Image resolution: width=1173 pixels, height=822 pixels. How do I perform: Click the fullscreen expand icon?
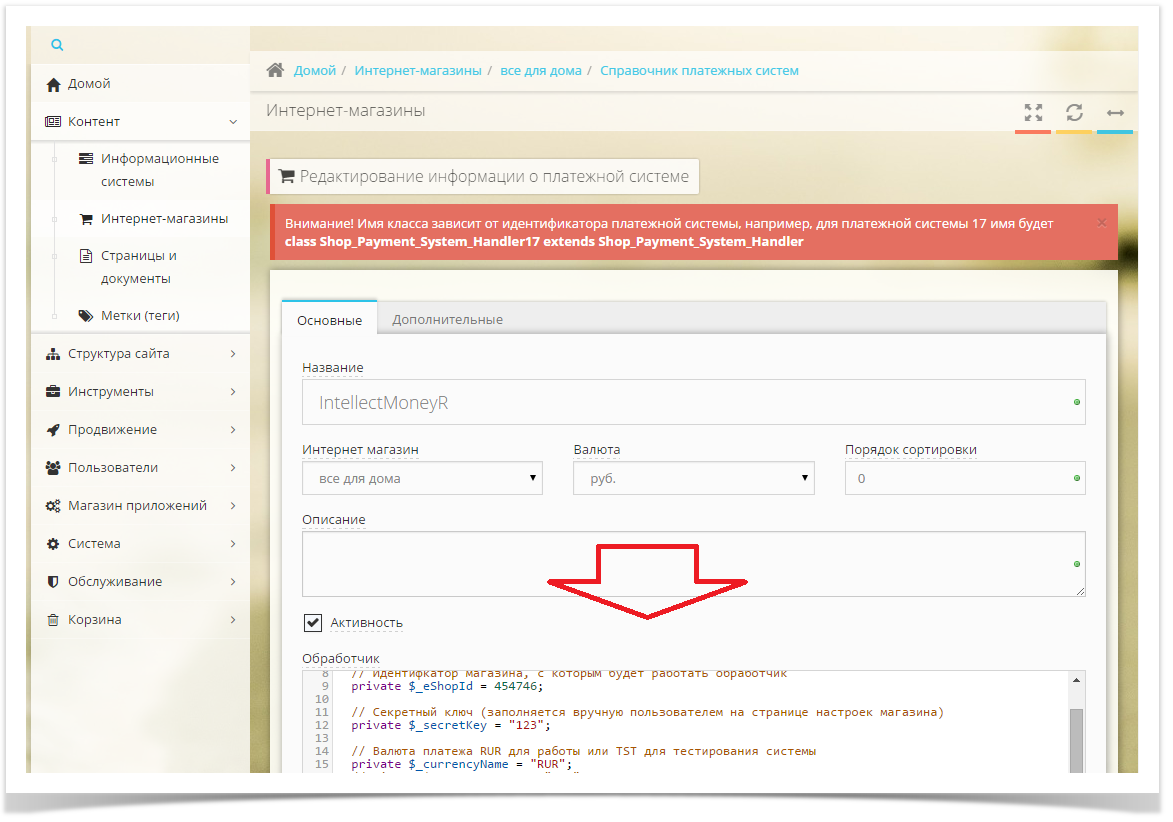(1033, 112)
